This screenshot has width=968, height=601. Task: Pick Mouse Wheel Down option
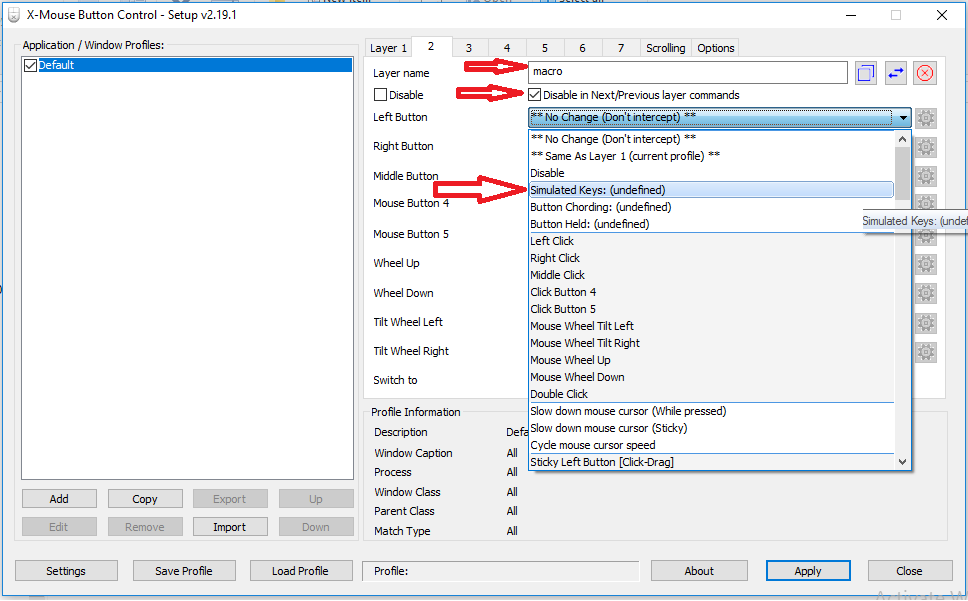coord(711,377)
